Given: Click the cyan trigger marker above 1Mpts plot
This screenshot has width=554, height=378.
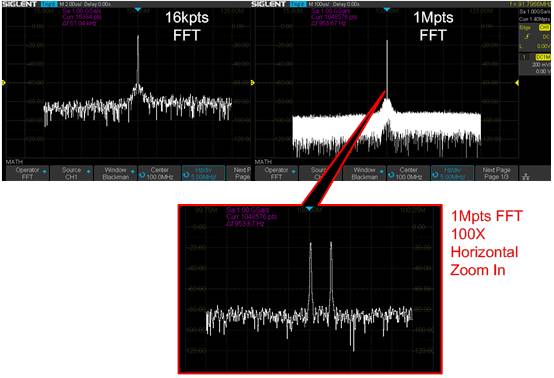Looking at the screenshot, I should (387, 9).
